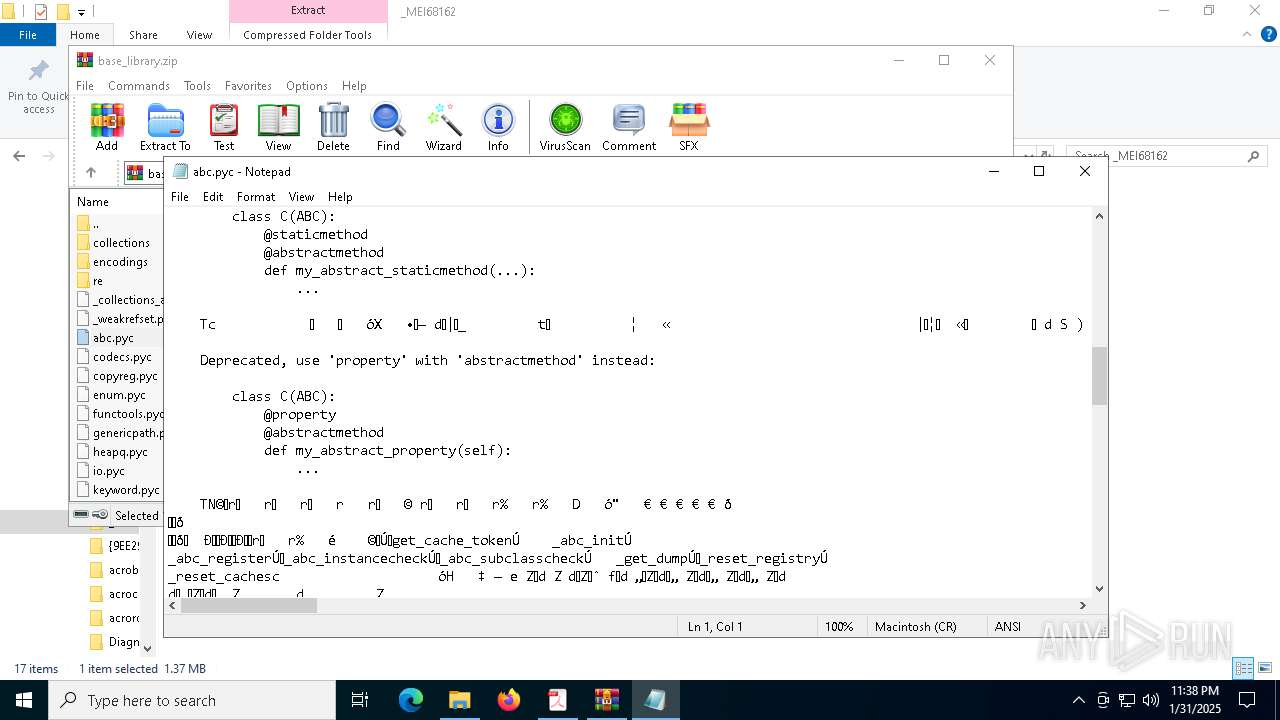Expand the Explorer ribbon chevron
Screen dimensions: 1280x720
click(1246, 34)
